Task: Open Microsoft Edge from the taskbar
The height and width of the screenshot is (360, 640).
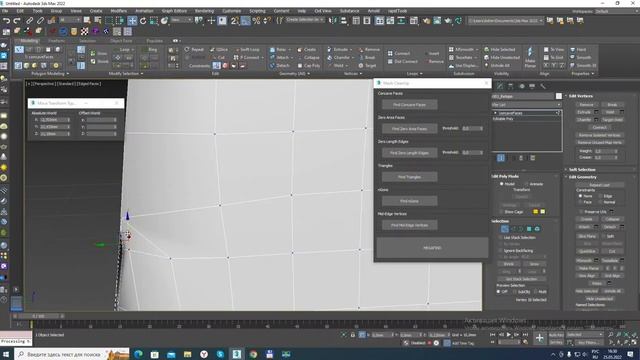Action: pyautogui.click(x=138, y=354)
